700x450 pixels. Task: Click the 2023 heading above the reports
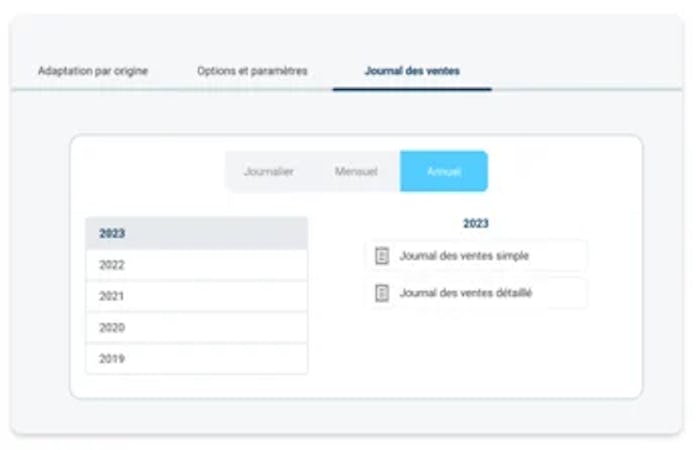coord(475,224)
